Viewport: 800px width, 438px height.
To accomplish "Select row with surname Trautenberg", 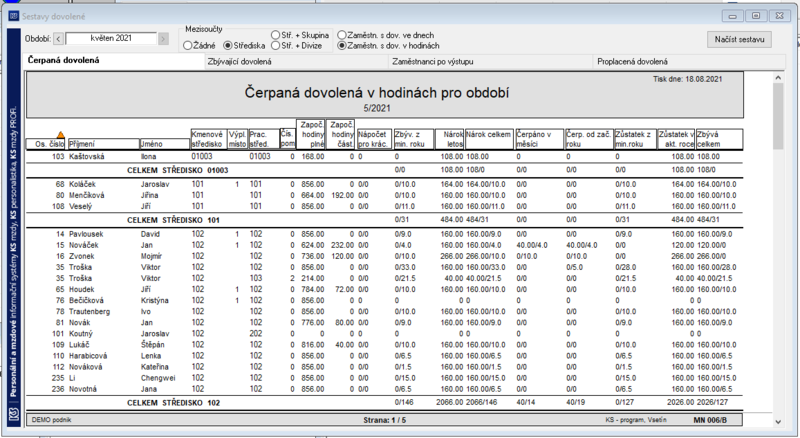I will point(385,311).
